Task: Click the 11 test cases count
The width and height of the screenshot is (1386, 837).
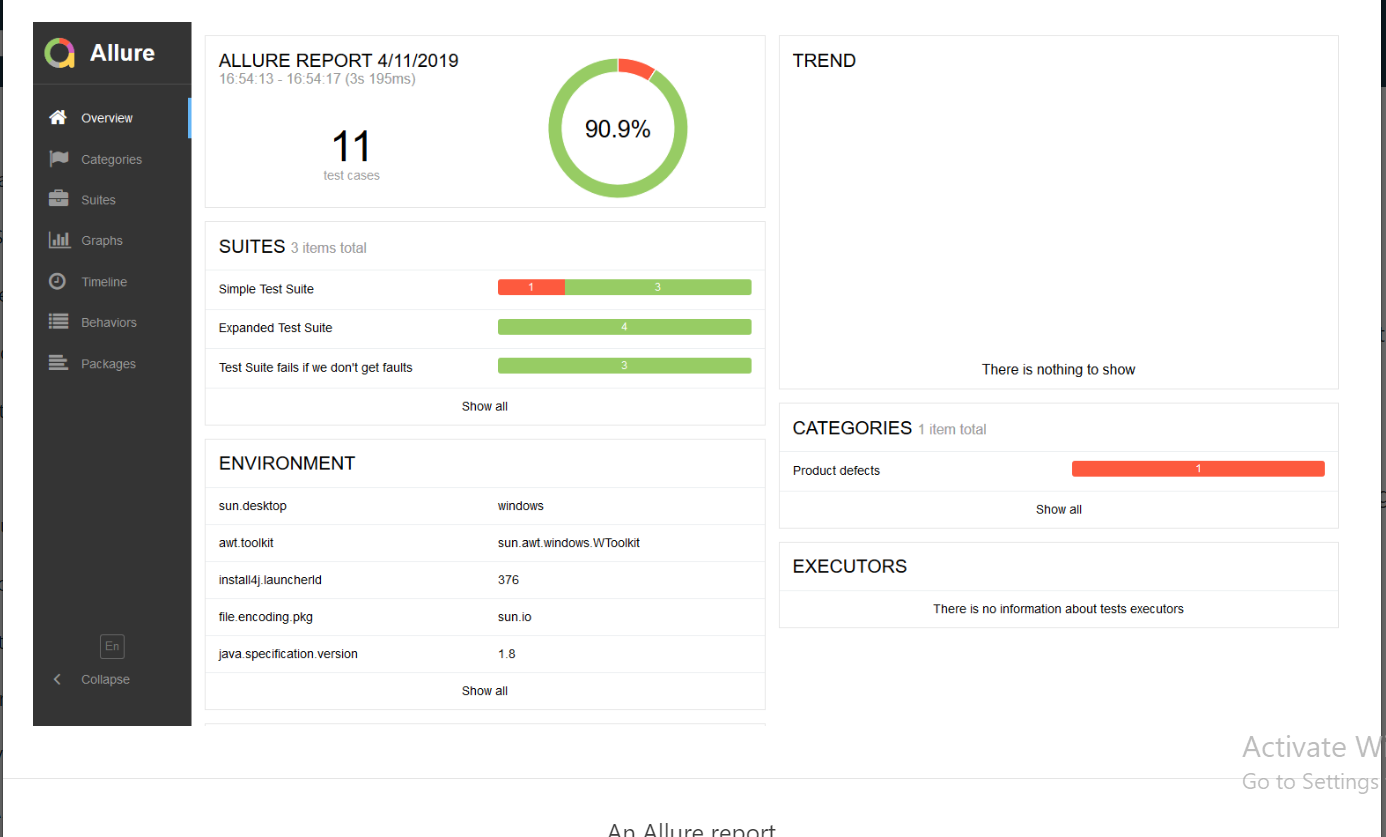Action: click(351, 147)
